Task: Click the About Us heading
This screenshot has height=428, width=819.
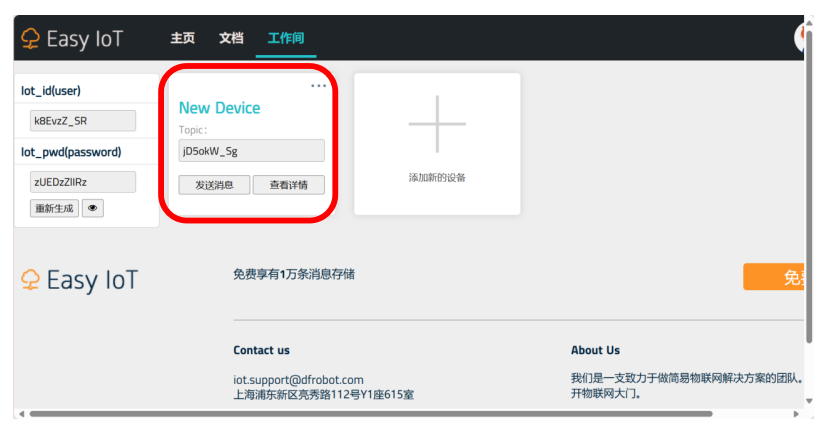Action: 595,350
